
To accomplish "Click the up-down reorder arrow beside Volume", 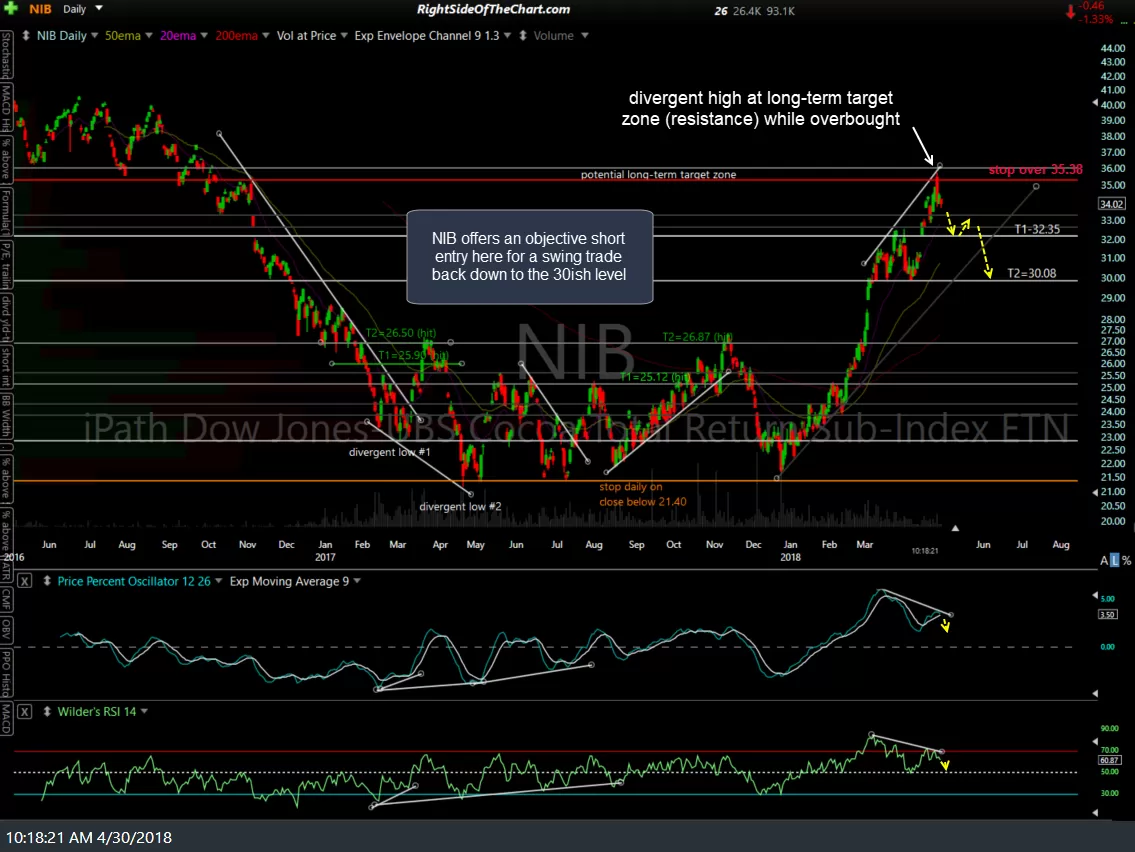I will pyautogui.click(x=523, y=35).
